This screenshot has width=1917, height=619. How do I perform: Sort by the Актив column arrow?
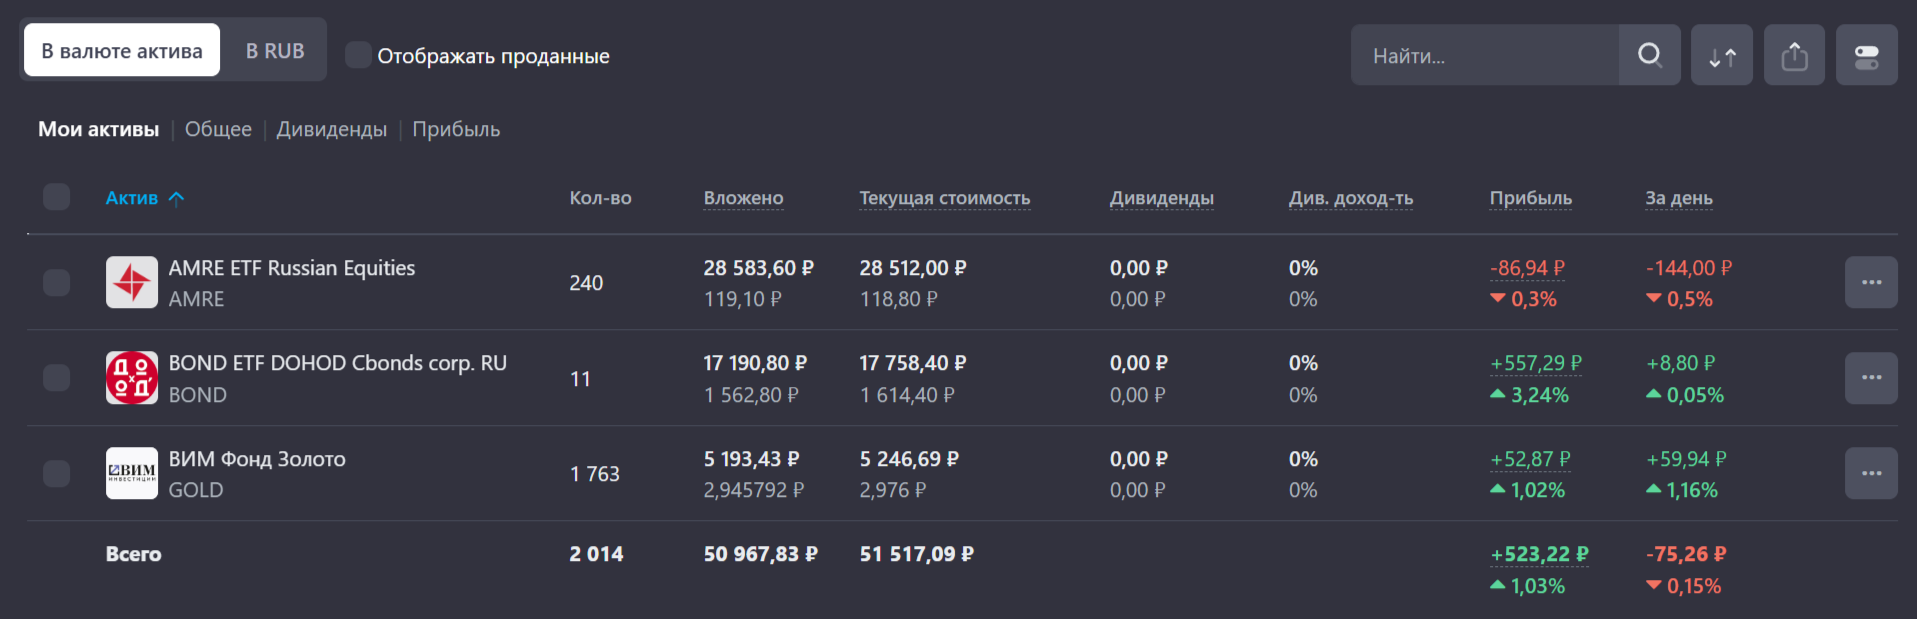point(177,198)
